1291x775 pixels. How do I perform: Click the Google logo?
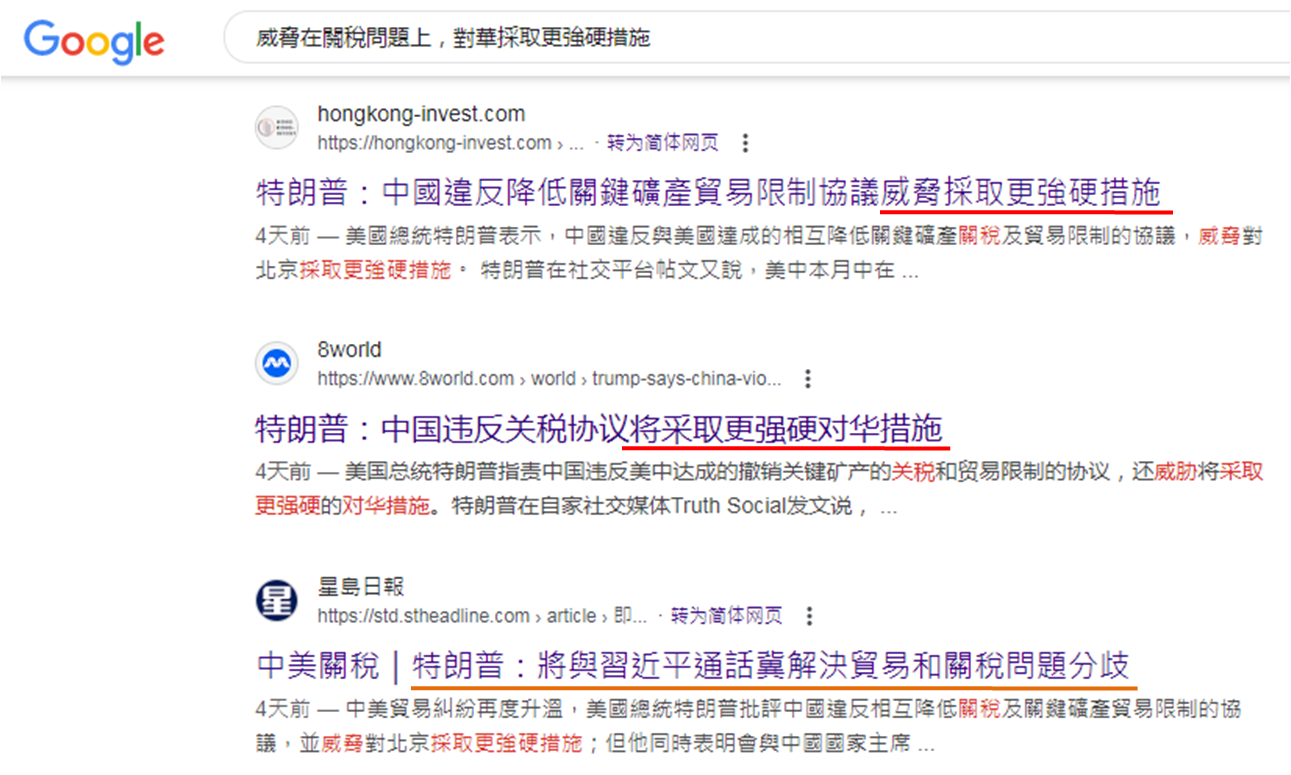pos(94,41)
